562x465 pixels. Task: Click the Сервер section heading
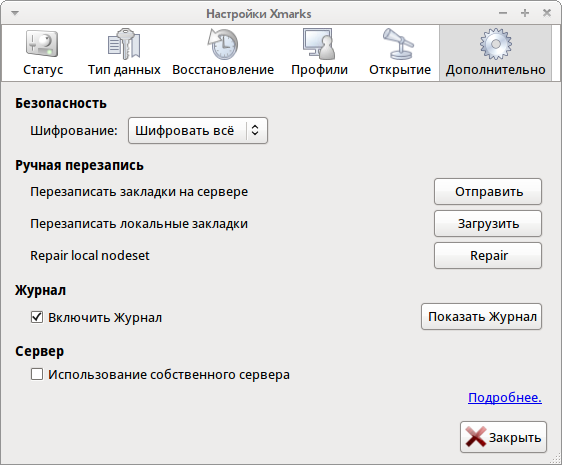coord(39,351)
